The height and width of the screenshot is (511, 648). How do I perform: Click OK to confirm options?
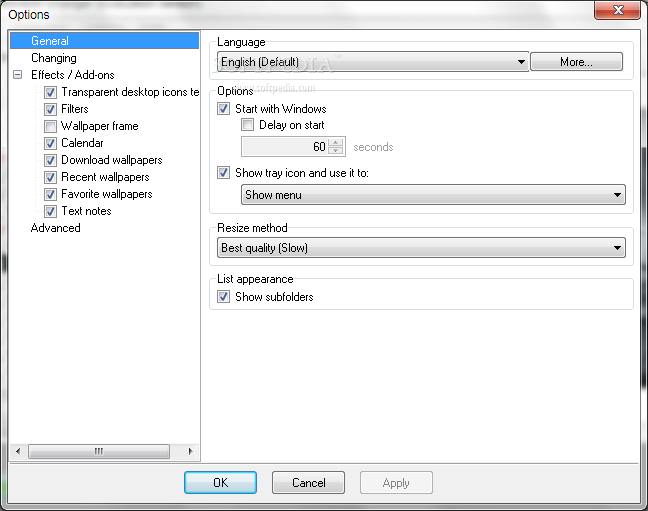coord(220,482)
